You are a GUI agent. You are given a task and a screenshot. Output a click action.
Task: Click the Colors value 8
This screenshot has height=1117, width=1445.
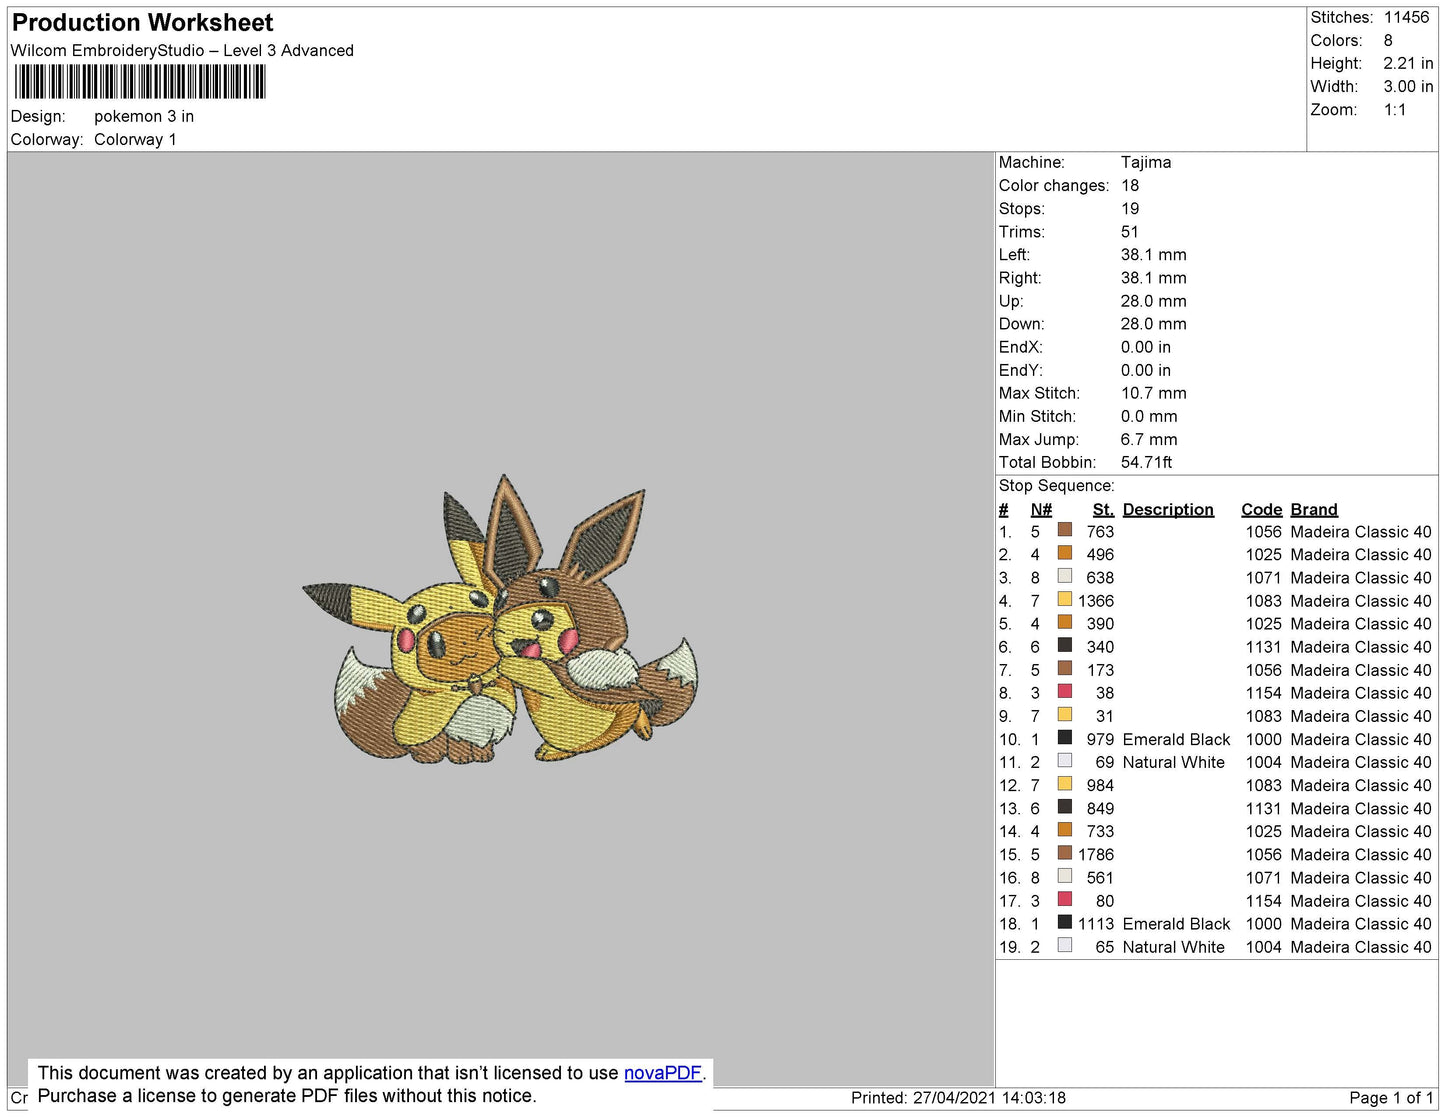pyautogui.click(x=1388, y=41)
